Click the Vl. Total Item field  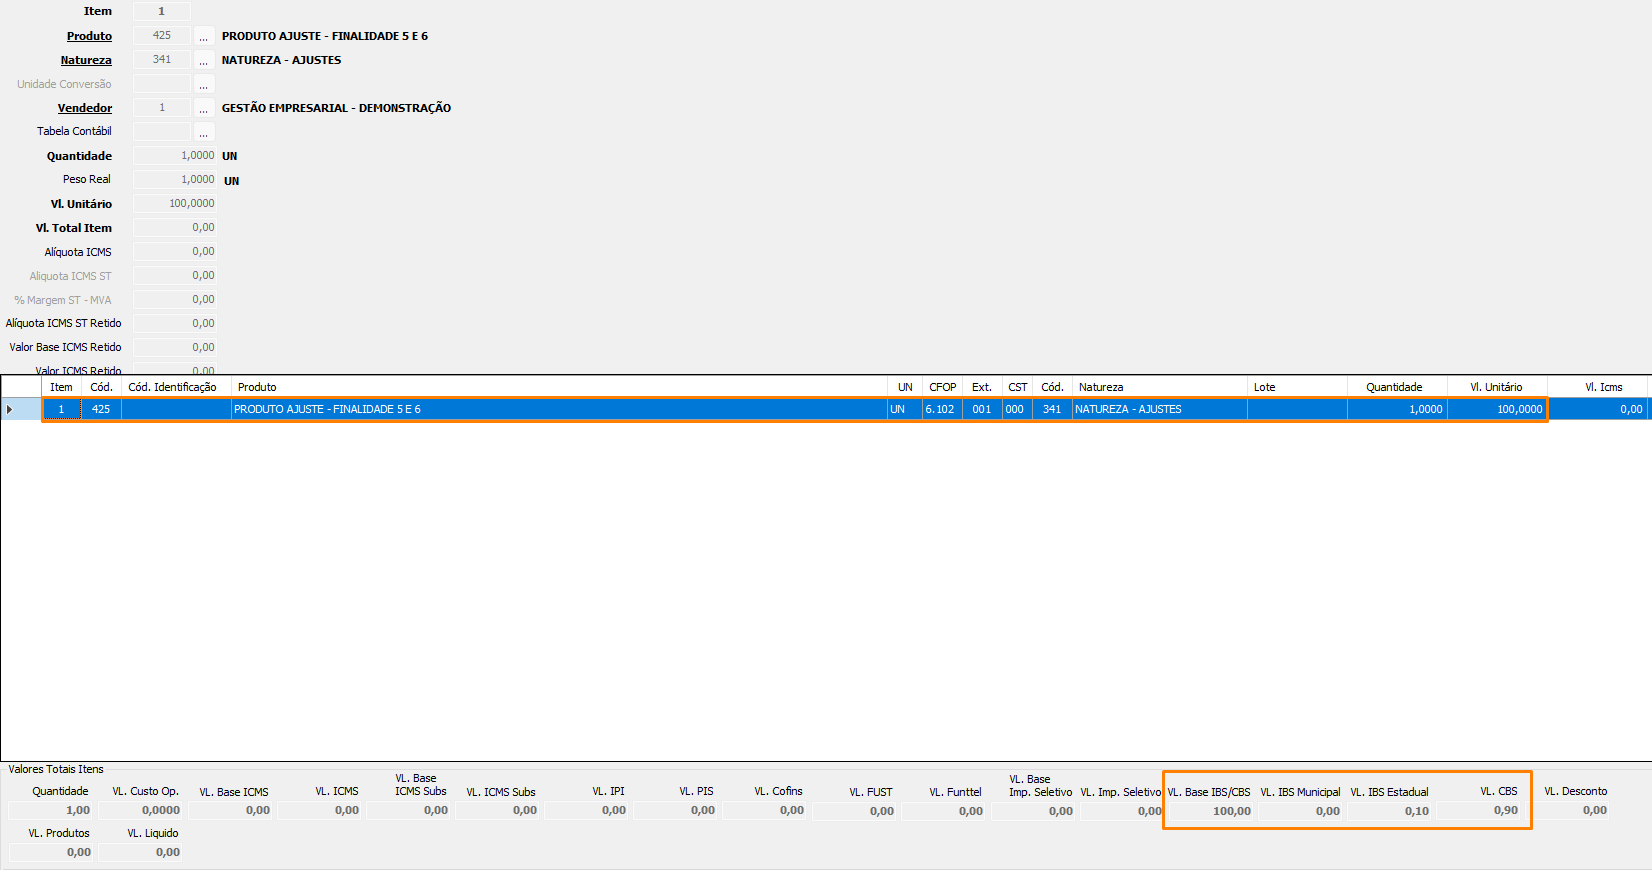click(x=175, y=228)
